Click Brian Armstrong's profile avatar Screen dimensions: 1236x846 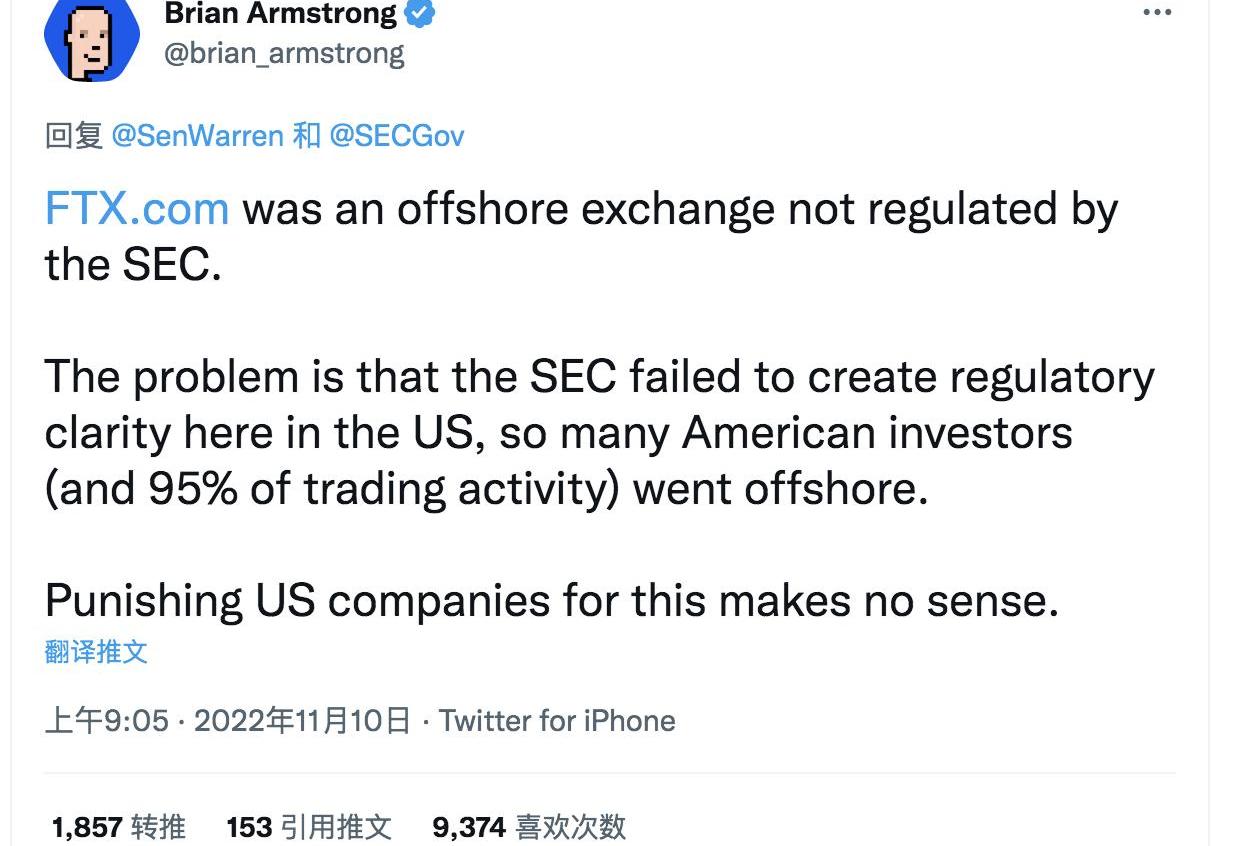(91, 38)
